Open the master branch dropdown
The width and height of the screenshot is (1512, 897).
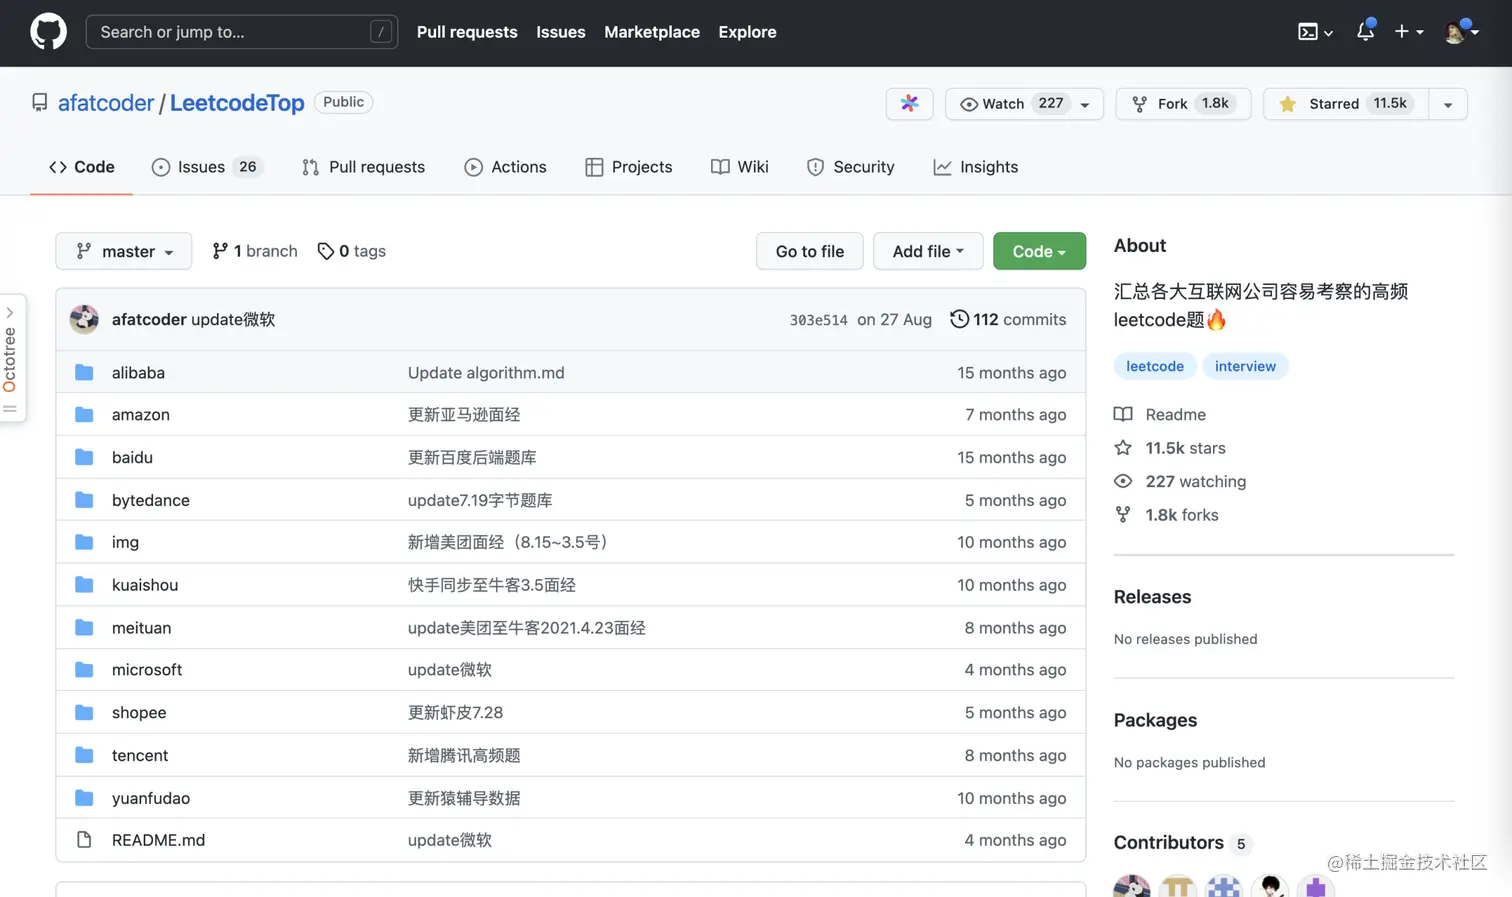click(124, 251)
